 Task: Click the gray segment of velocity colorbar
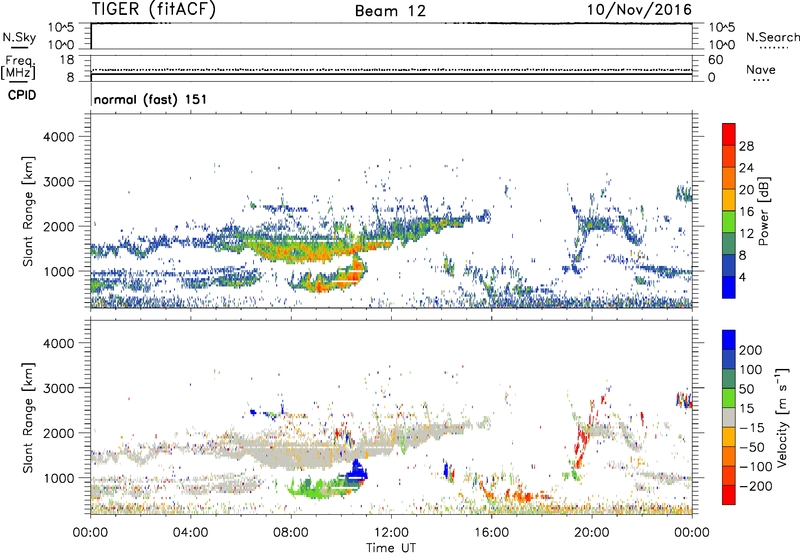pyautogui.click(x=729, y=418)
